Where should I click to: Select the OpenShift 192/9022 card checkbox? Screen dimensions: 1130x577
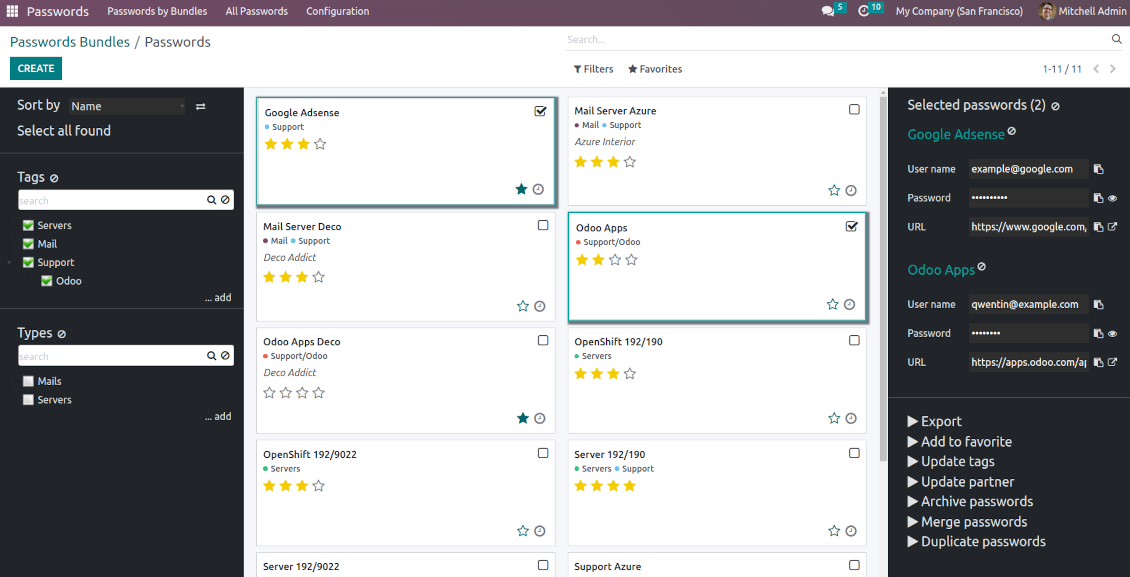(x=543, y=453)
